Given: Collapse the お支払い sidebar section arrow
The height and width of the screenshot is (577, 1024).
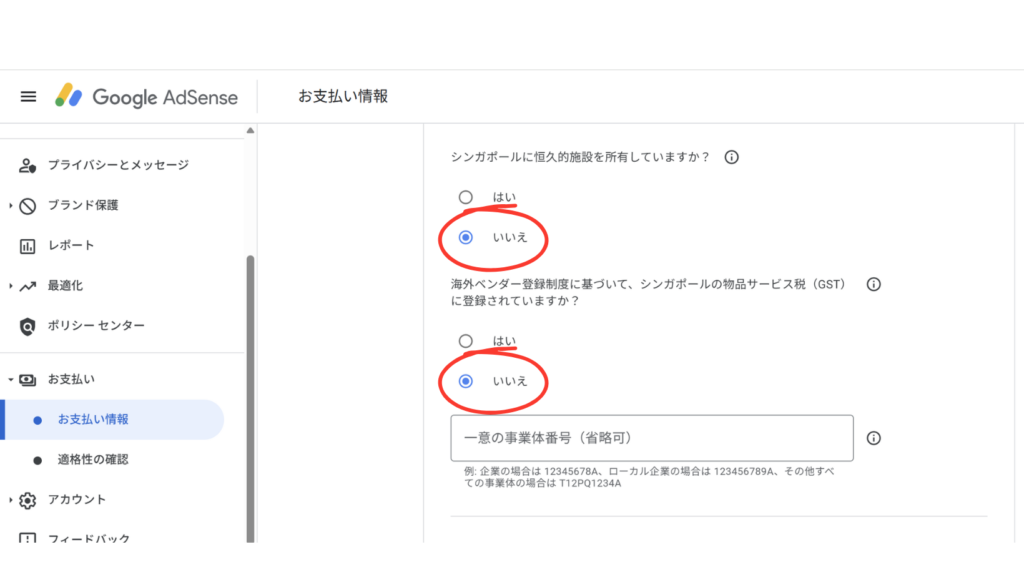Looking at the screenshot, I should 10,379.
